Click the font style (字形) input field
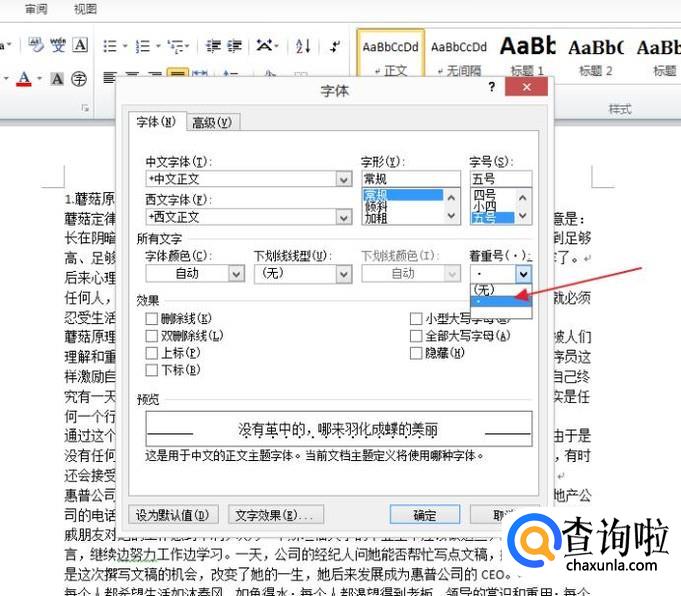The image size is (681, 596). 411,179
